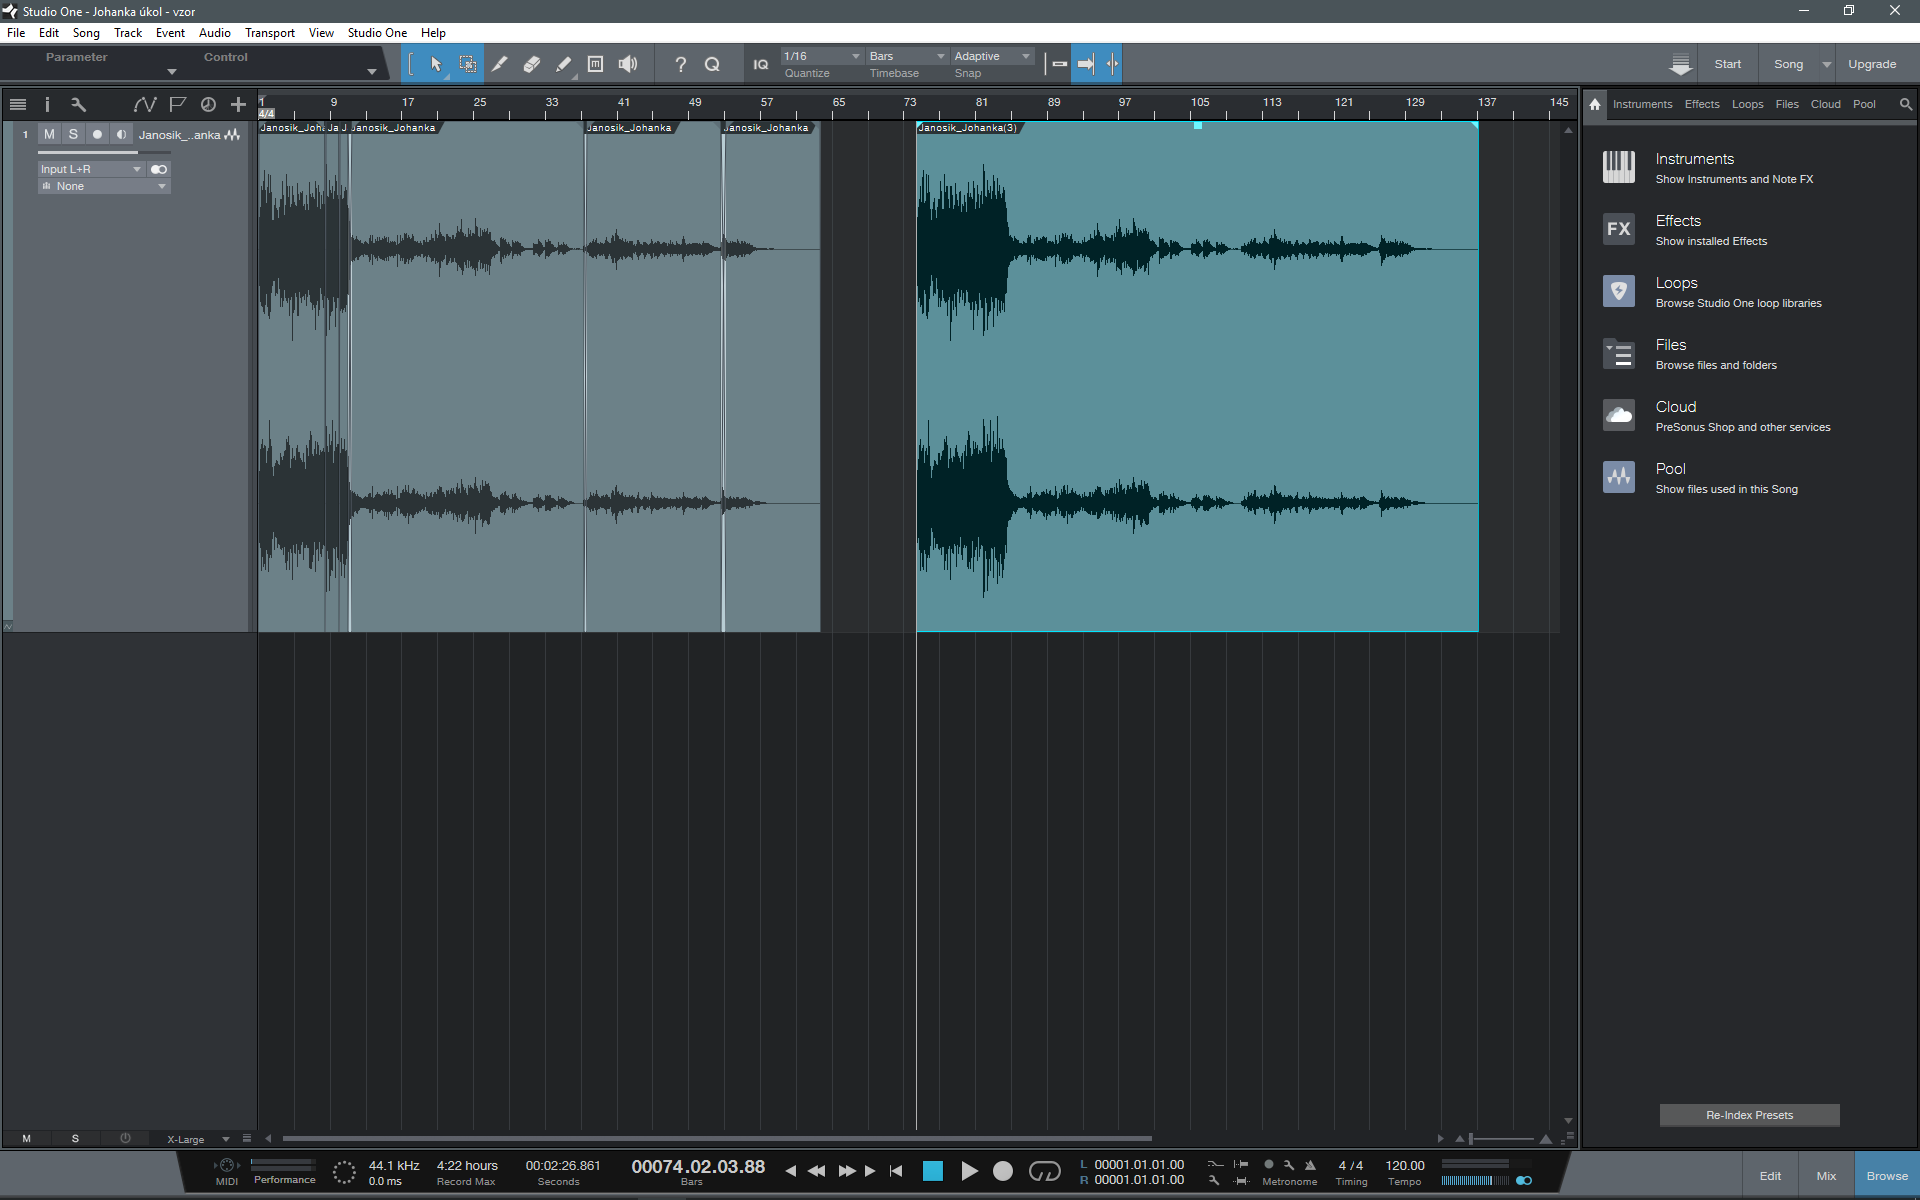Viewport: 1920px width, 1200px height.
Task: Open the wrench options in track header
Action: point(78,104)
